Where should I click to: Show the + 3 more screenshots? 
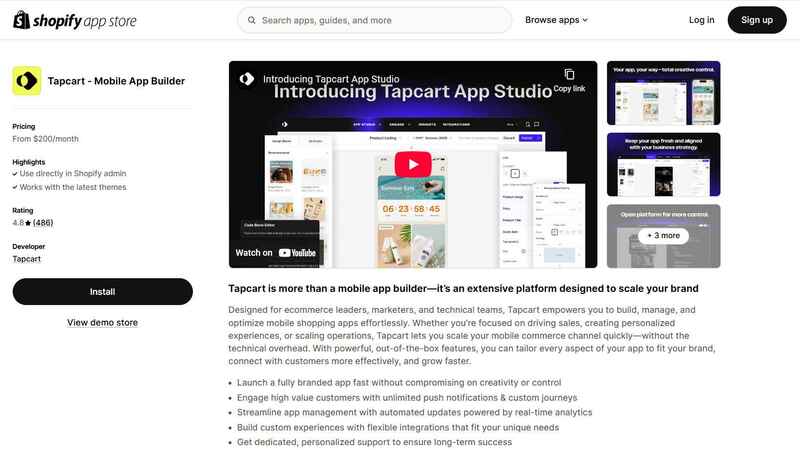pyautogui.click(x=663, y=236)
